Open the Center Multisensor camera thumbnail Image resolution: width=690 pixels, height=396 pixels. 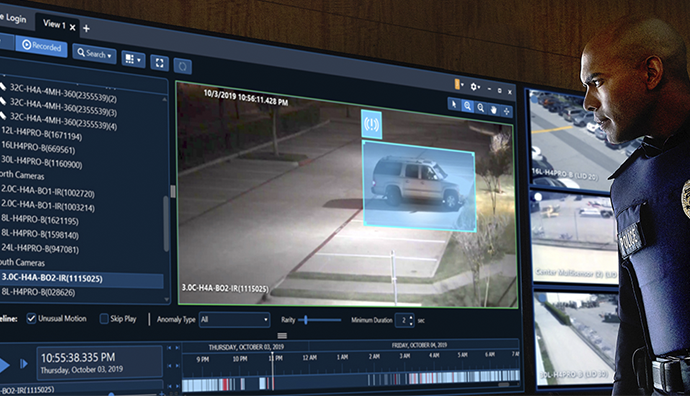[x=574, y=237]
